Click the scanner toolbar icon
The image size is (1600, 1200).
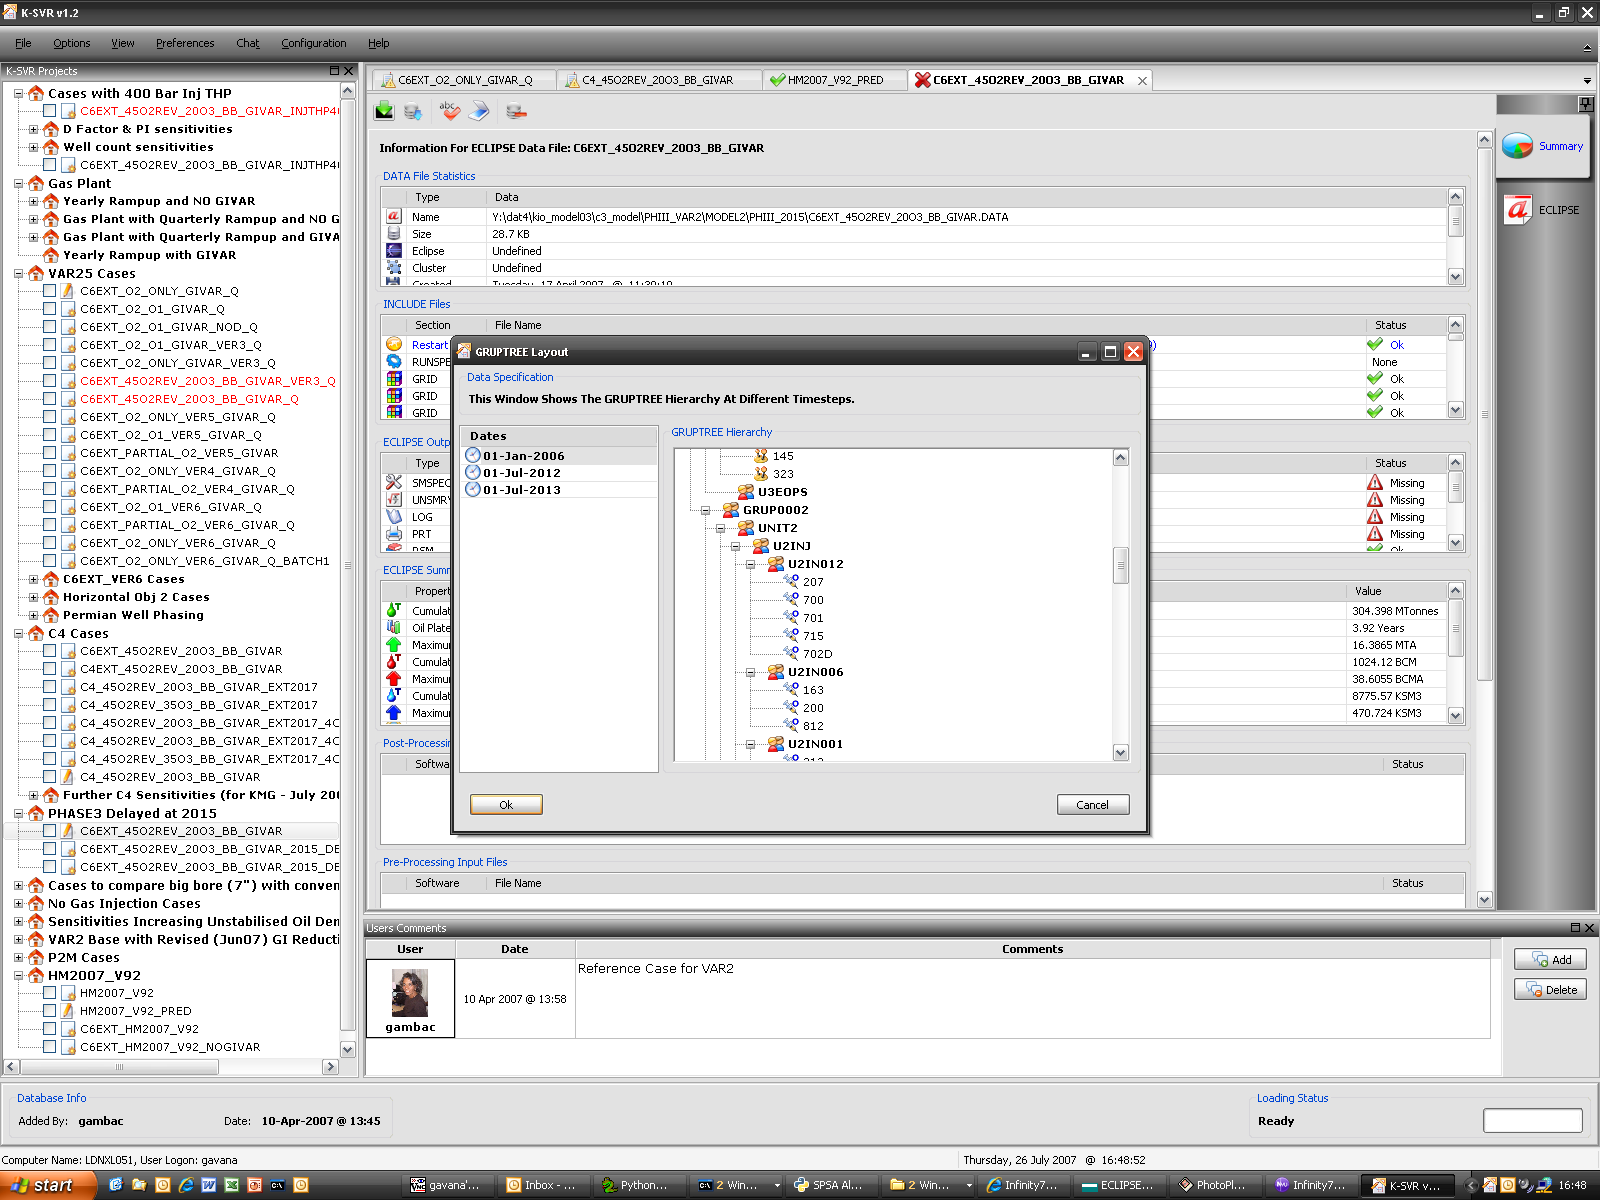tap(480, 111)
